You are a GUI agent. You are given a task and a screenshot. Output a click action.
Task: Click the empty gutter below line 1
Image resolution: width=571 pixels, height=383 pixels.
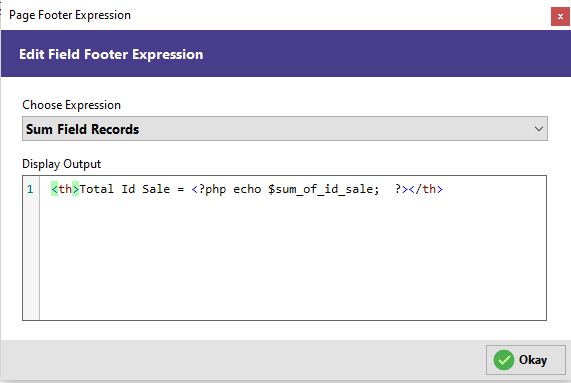[31, 258]
